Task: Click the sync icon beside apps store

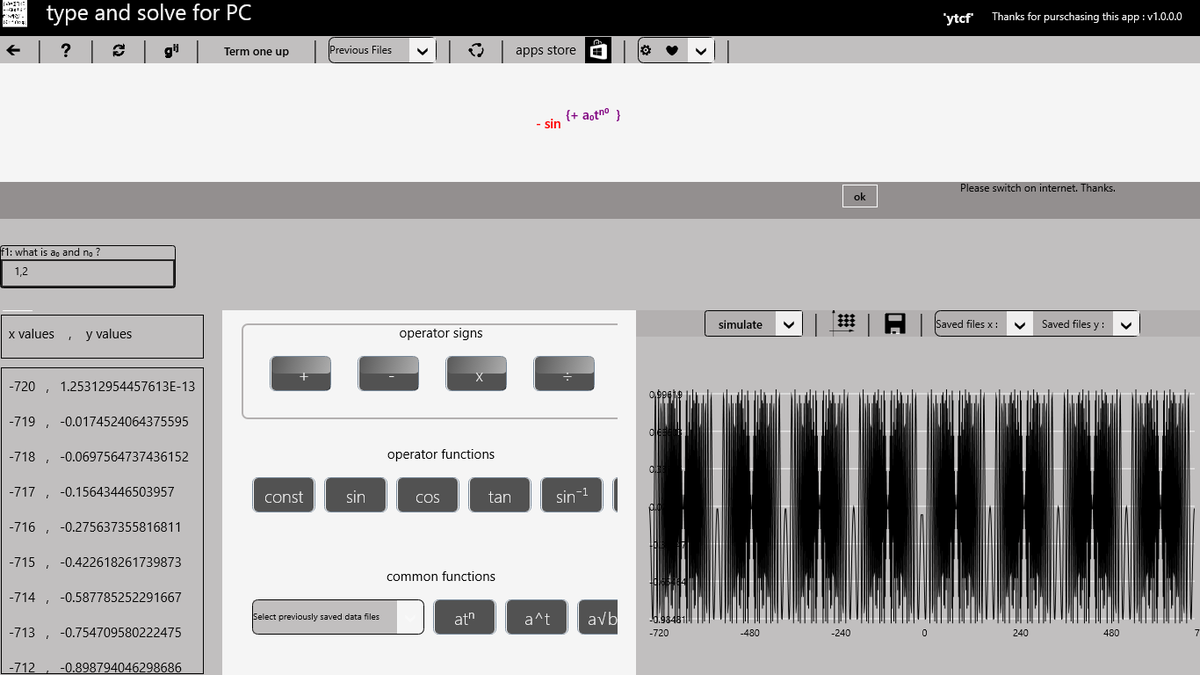Action: [x=477, y=49]
